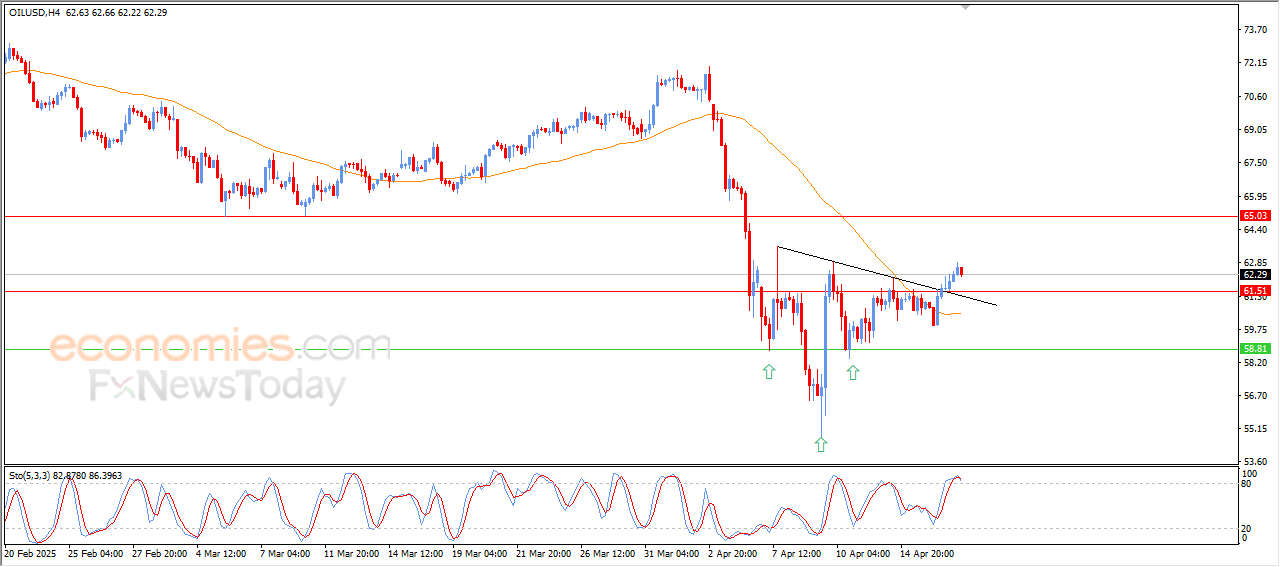1280x567 pixels.
Task: Click the red 61.51 price tag
Action: (1255, 290)
